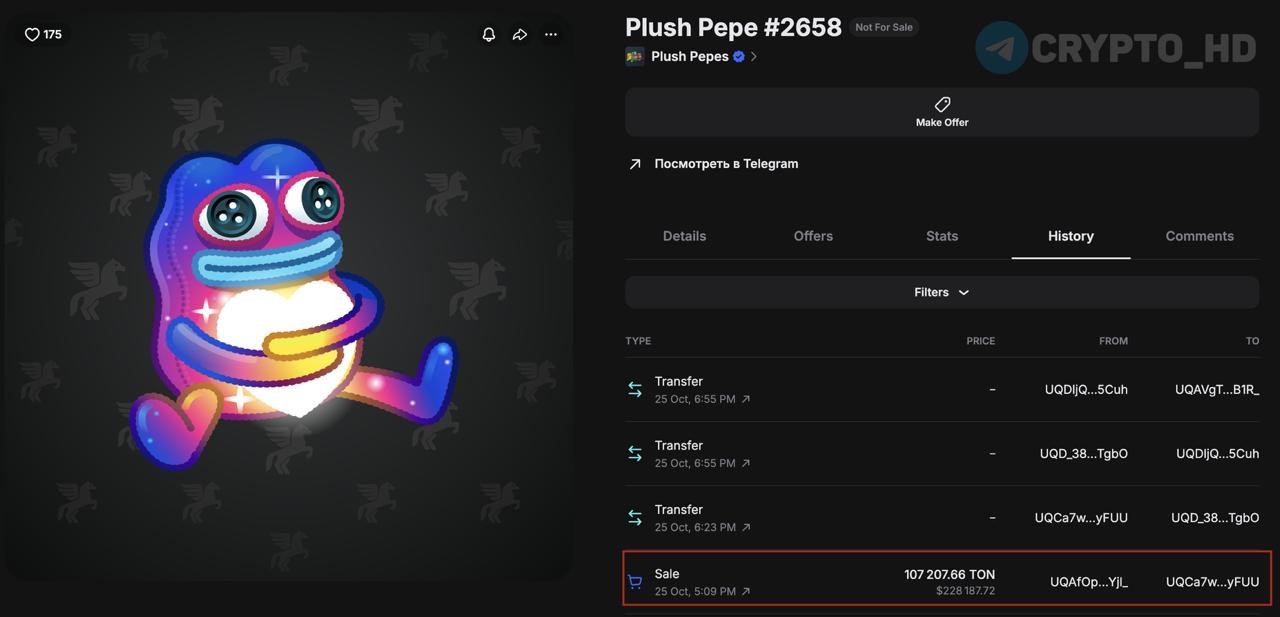Click sender address UQAfOp...YjI_ in Sale row

[1088, 582]
